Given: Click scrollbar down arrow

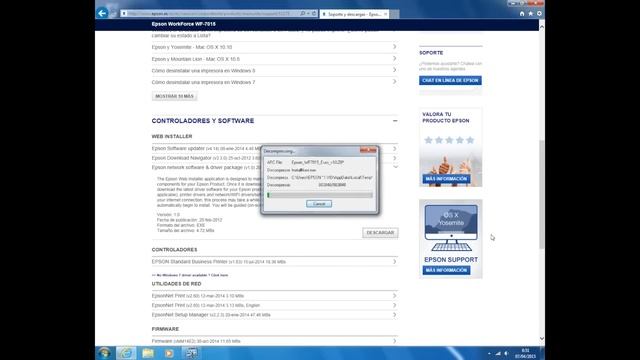Looking at the screenshot, I should click(542, 338).
